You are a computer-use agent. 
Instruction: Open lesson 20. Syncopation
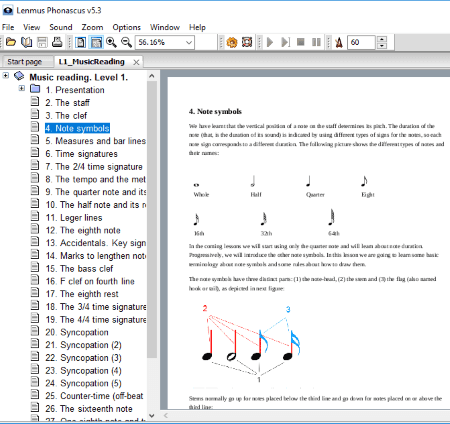(77, 332)
